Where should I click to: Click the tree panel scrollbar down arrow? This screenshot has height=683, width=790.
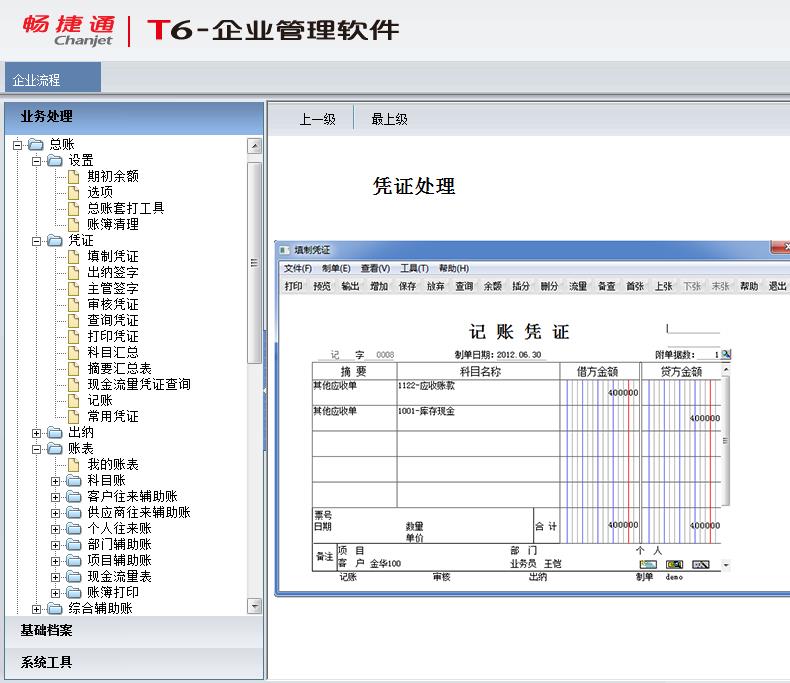tap(254, 605)
